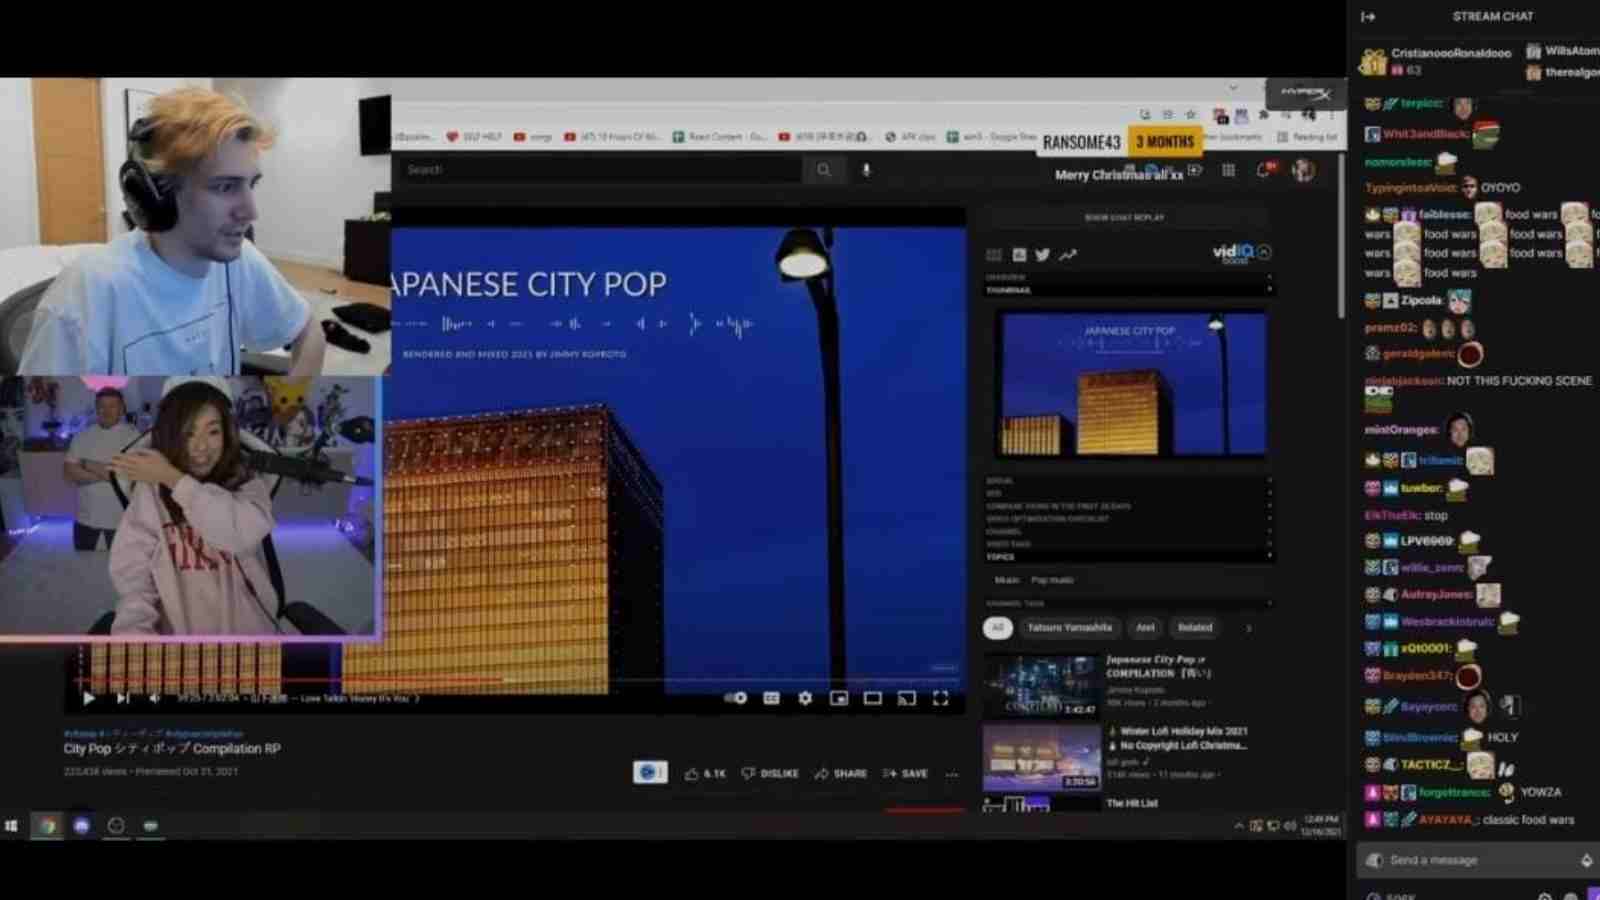Cast video to a TV device
The image size is (1600, 900).
[x=907, y=698]
